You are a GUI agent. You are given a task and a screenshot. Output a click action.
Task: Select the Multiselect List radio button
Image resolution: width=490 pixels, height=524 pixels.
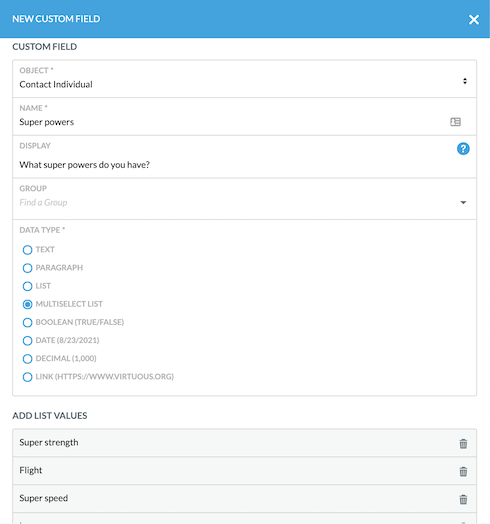[27, 304]
